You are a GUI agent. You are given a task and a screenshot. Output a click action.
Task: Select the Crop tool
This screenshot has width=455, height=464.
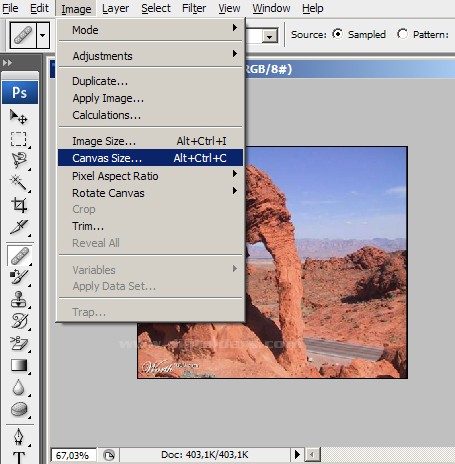point(19,204)
